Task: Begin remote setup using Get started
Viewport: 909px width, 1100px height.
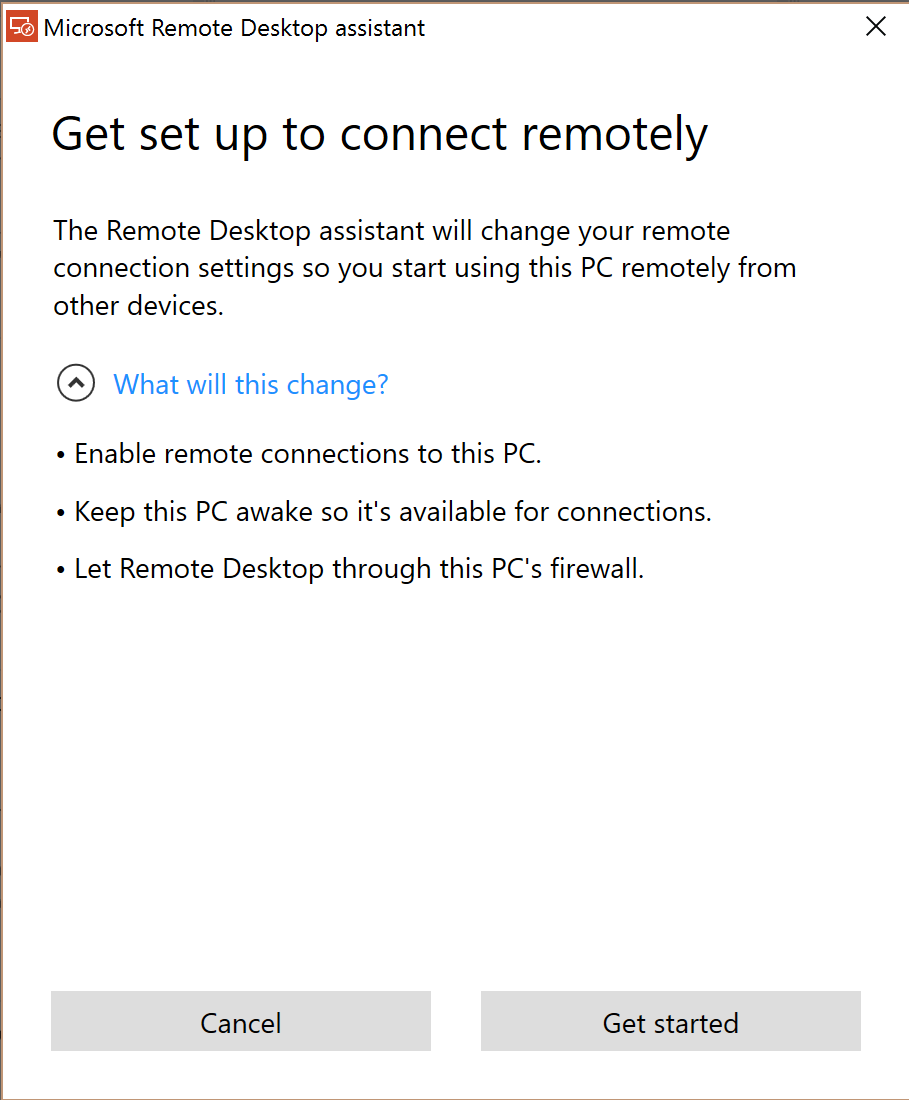Action: tap(670, 1022)
